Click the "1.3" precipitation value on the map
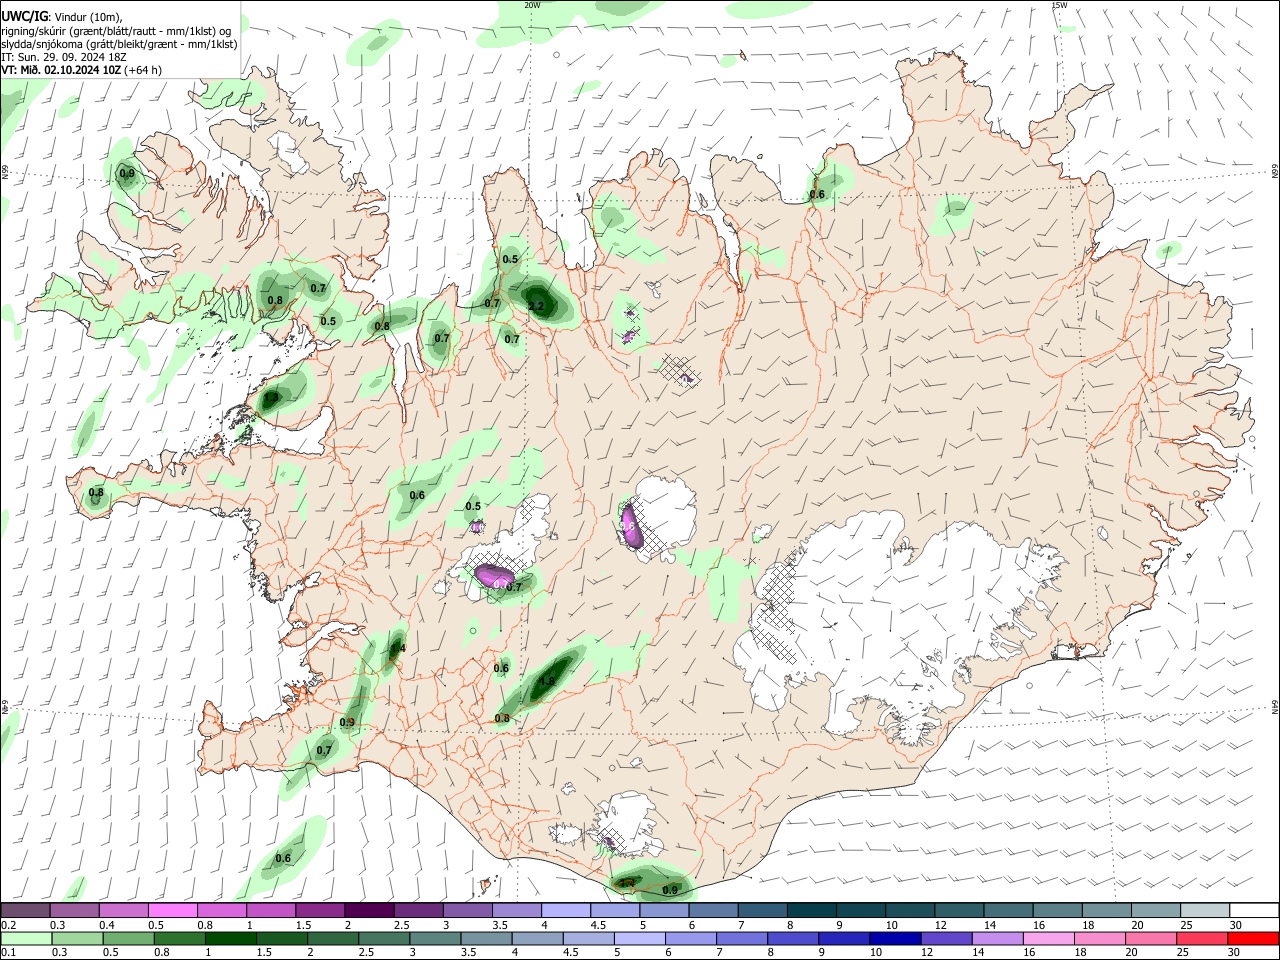The height and width of the screenshot is (960, 1280). pyautogui.click(x=271, y=398)
